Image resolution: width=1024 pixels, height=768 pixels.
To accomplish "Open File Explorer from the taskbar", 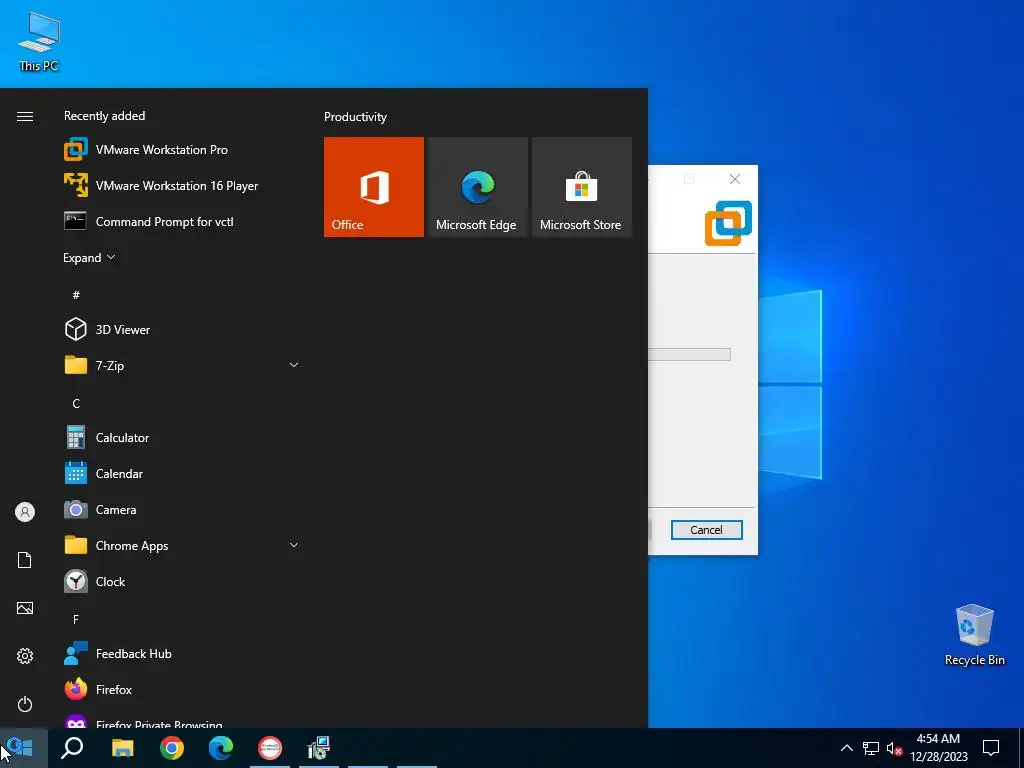I will point(122,748).
